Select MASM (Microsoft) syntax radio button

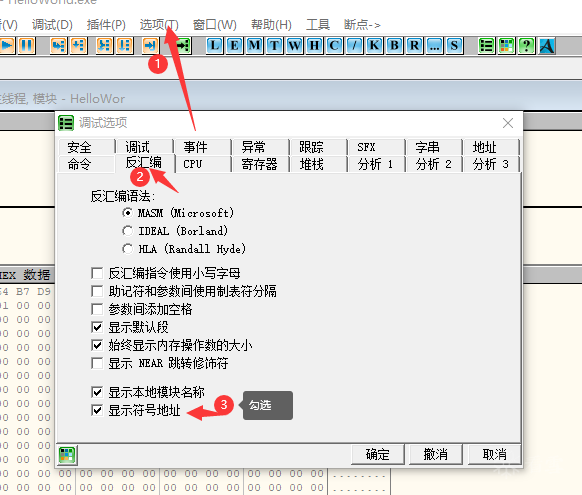(x=127, y=213)
